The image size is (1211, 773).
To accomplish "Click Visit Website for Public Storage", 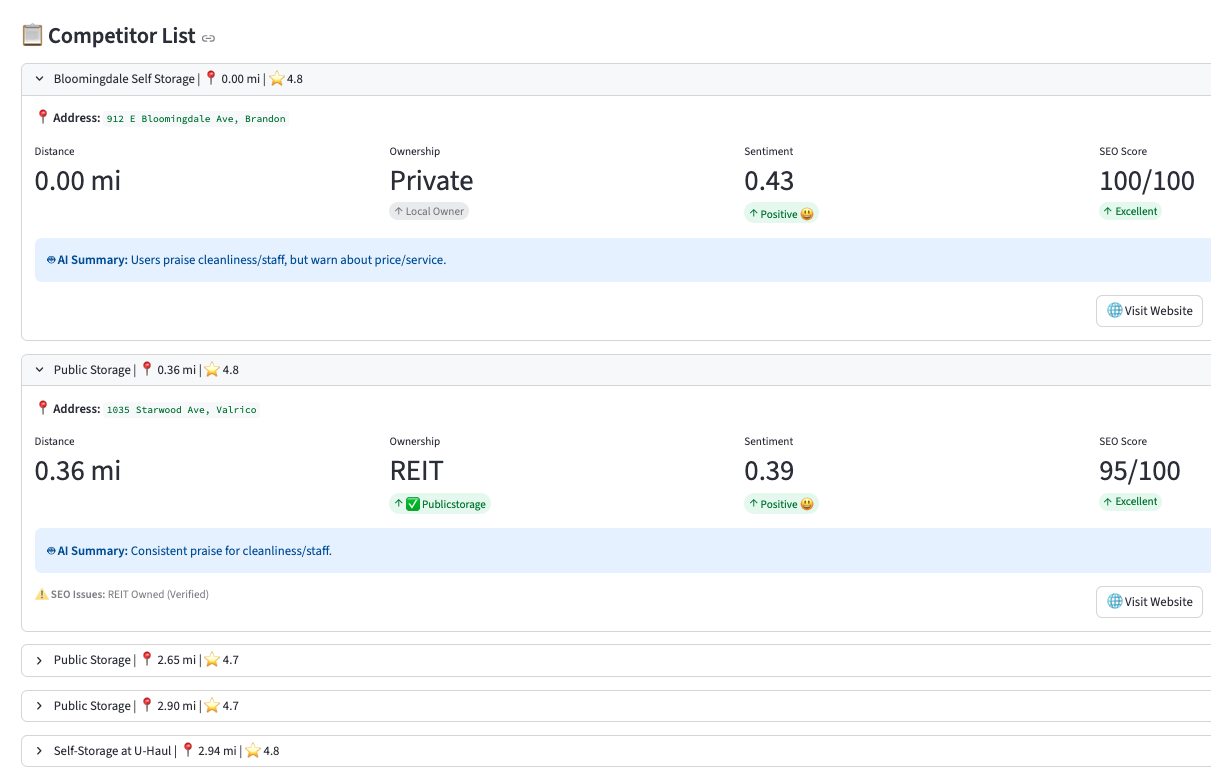I will click(x=1149, y=602).
